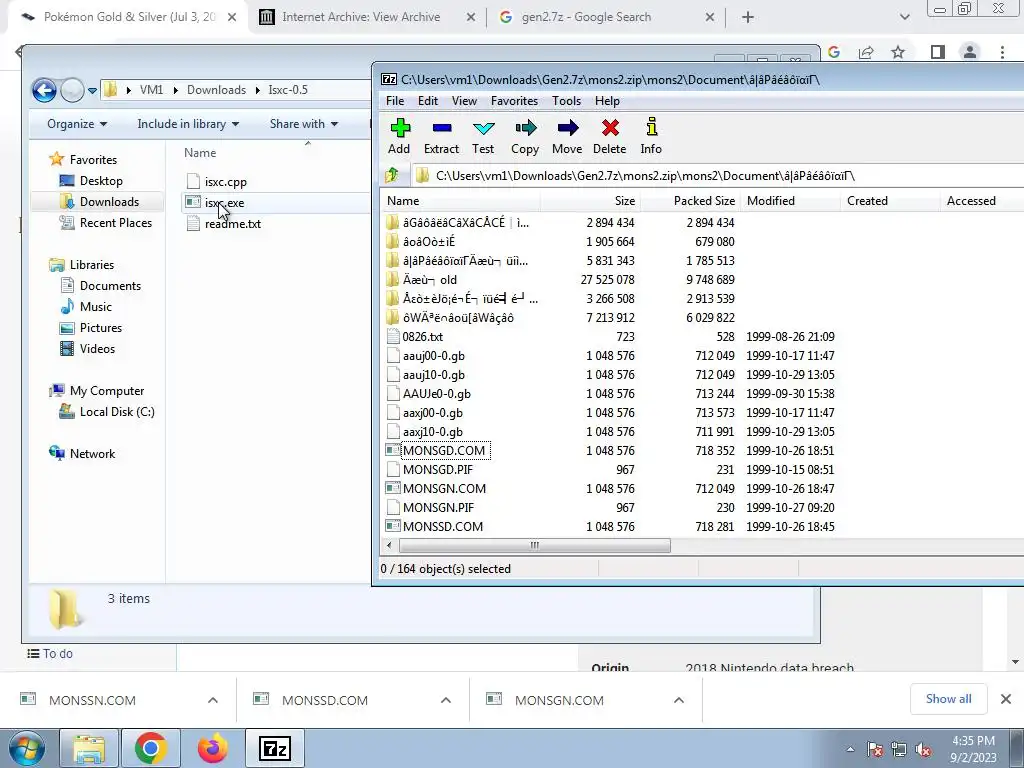Open Info in 7-Zip toolbar

651,136
